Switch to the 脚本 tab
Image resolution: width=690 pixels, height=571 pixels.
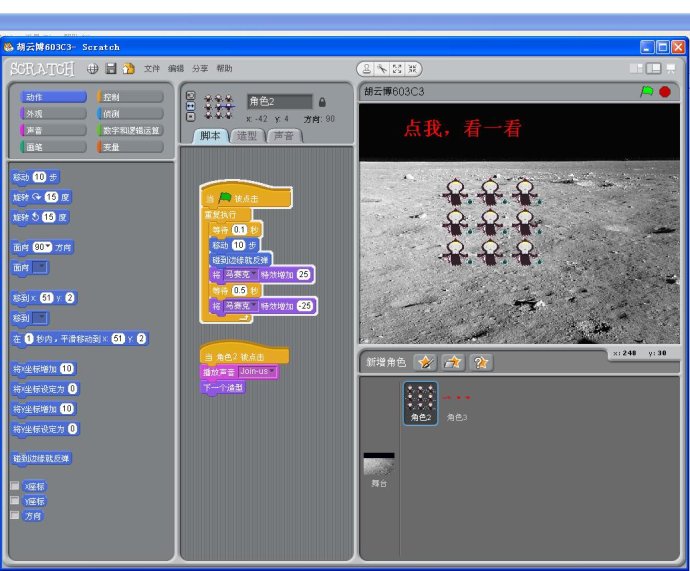pos(210,136)
